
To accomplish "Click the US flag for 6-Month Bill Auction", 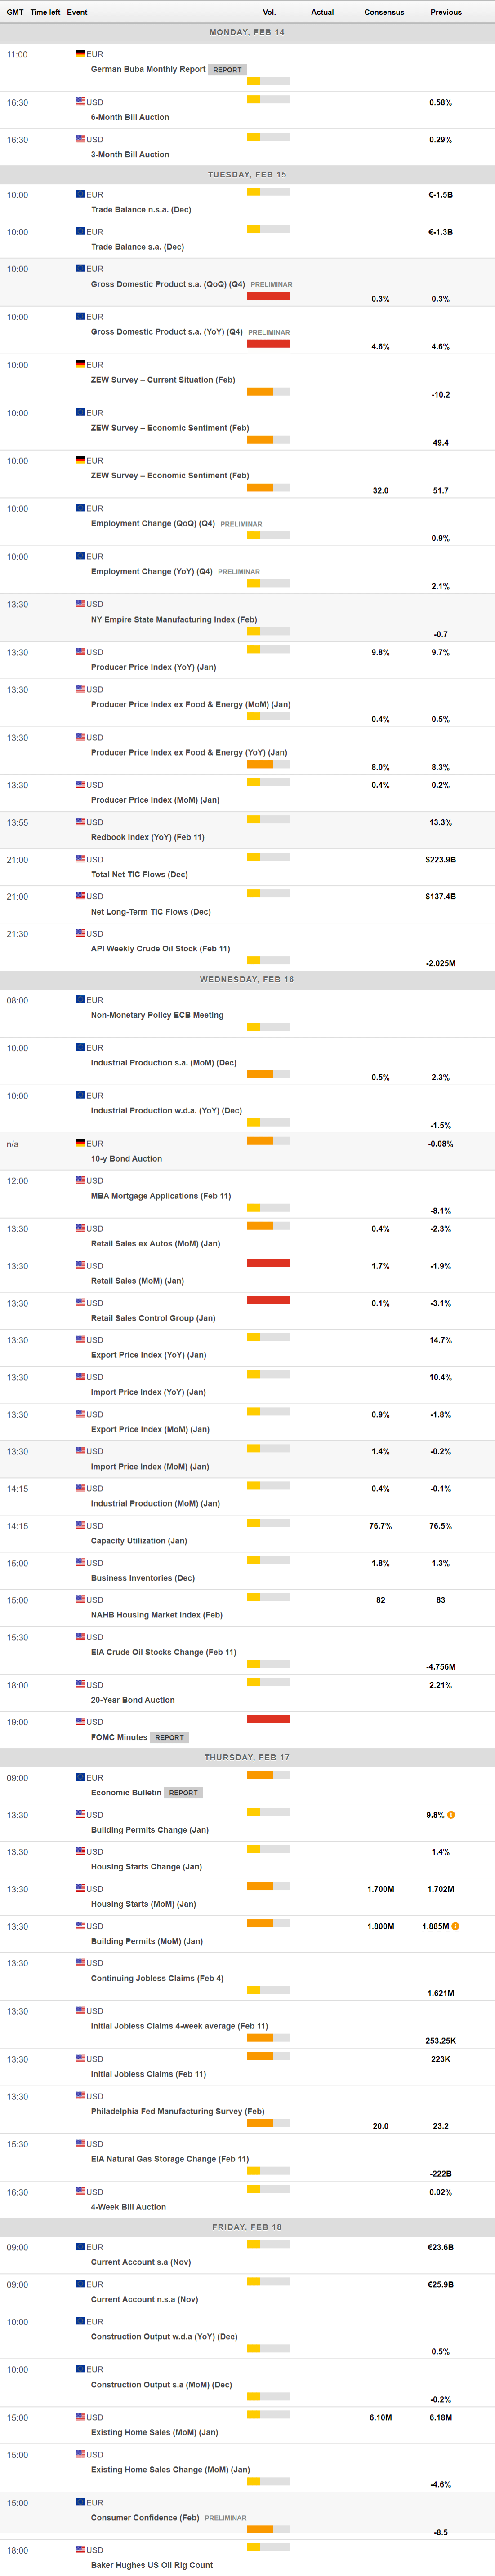I will tap(80, 102).
